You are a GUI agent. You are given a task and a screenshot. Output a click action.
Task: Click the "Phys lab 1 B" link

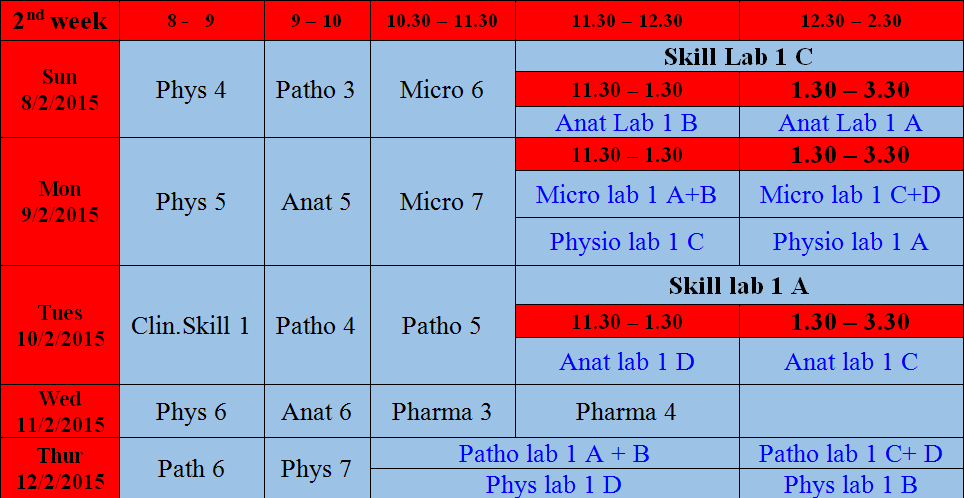point(850,485)
